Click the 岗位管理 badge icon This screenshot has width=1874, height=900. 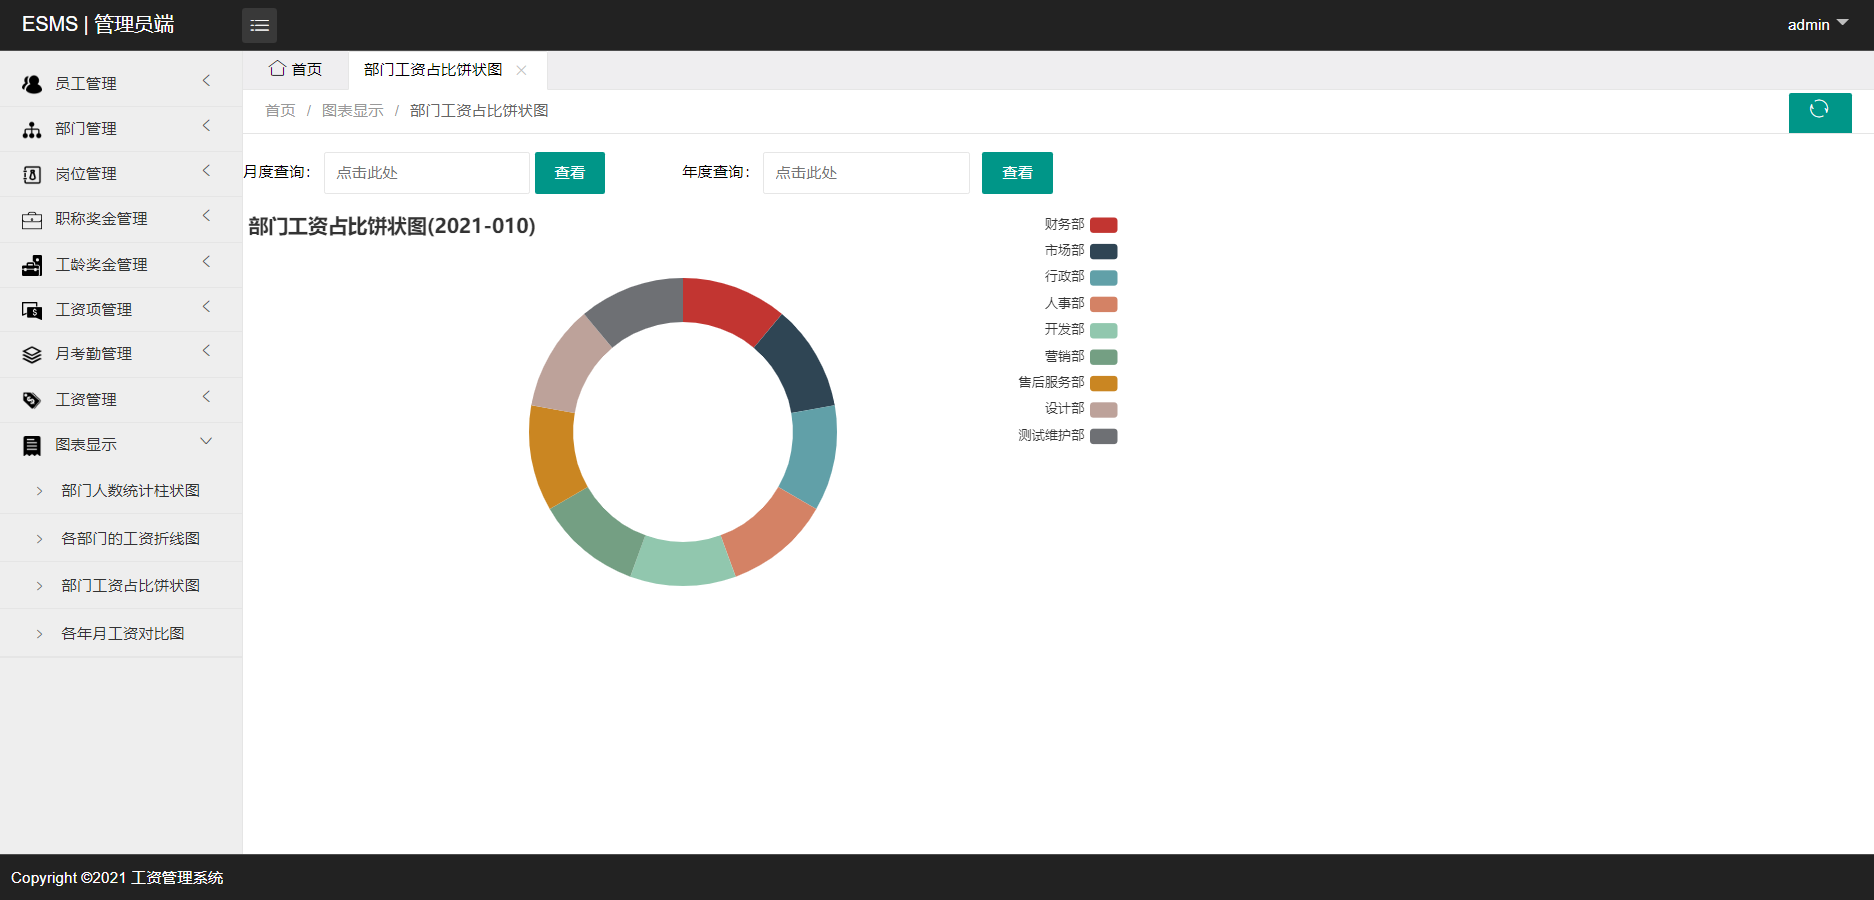pos(32,174)
